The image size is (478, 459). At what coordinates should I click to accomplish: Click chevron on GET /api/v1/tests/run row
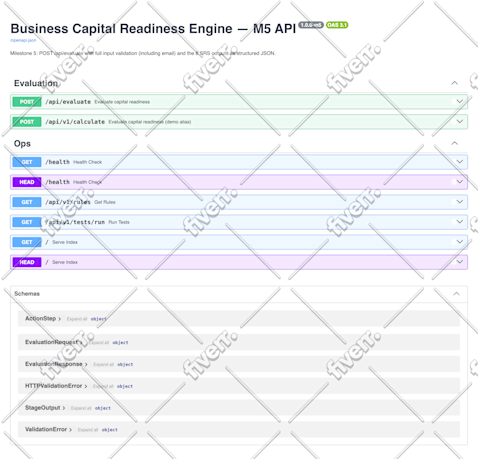point(460,222)
